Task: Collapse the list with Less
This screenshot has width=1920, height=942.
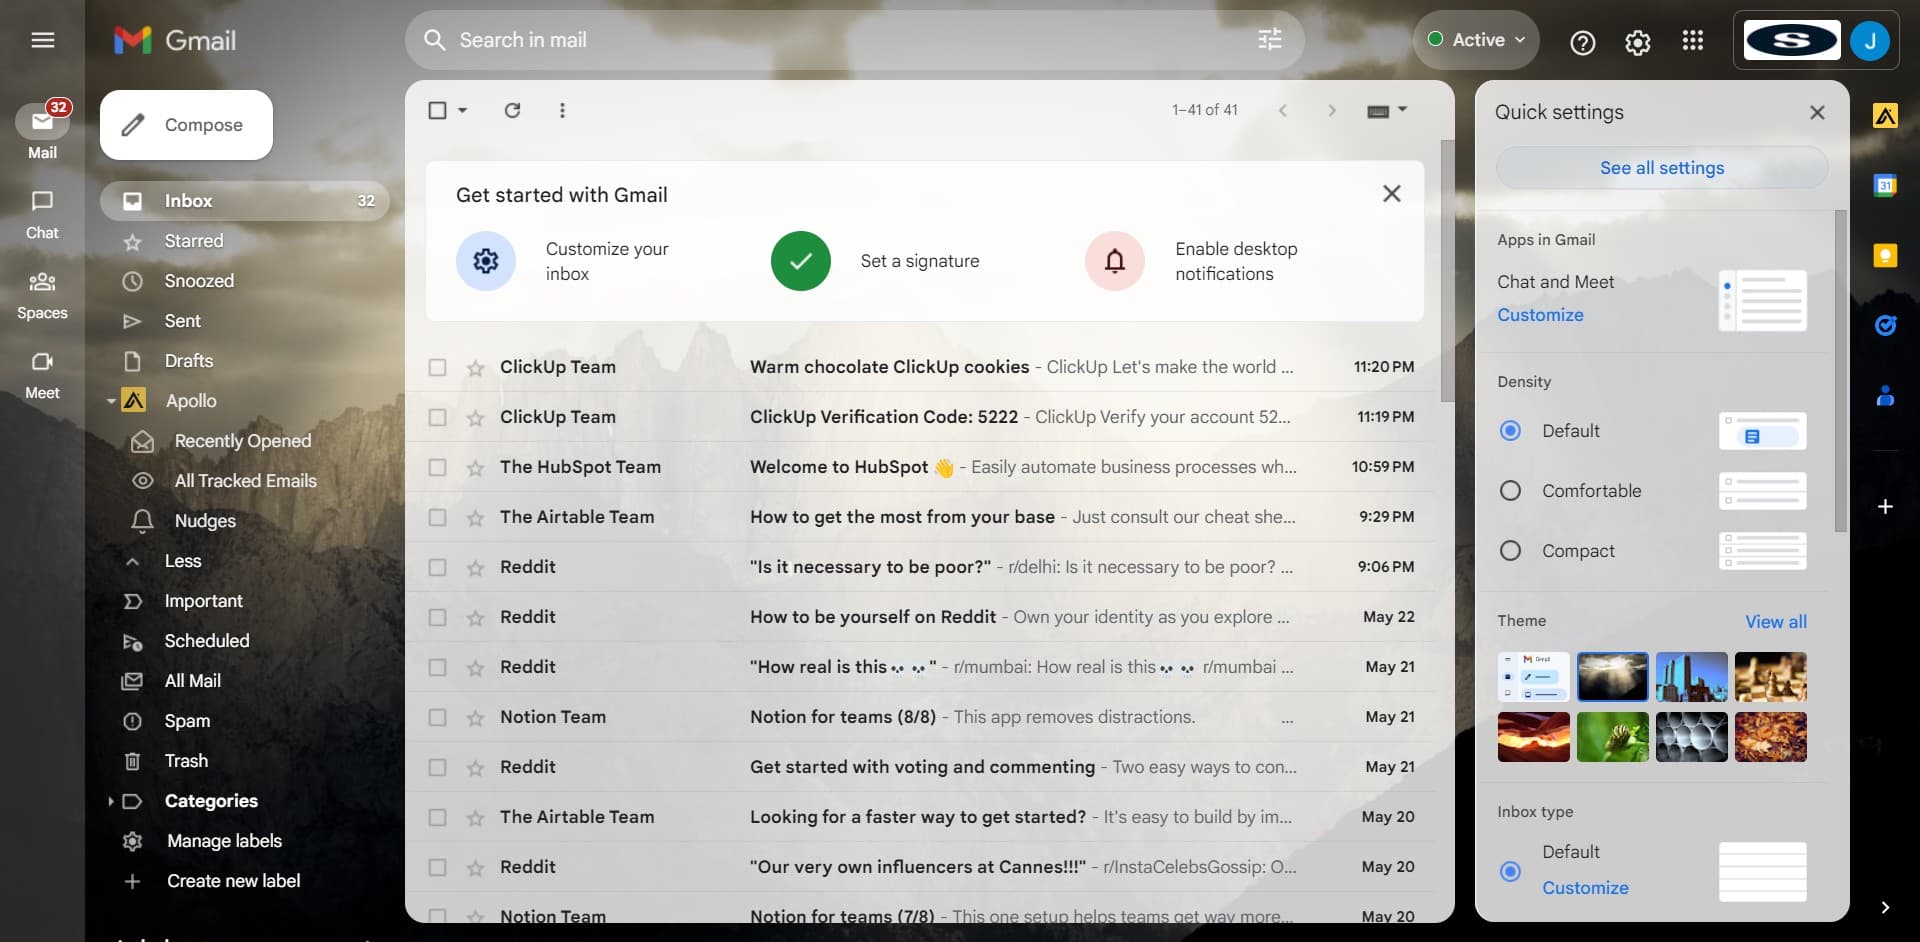Action: 182,561
